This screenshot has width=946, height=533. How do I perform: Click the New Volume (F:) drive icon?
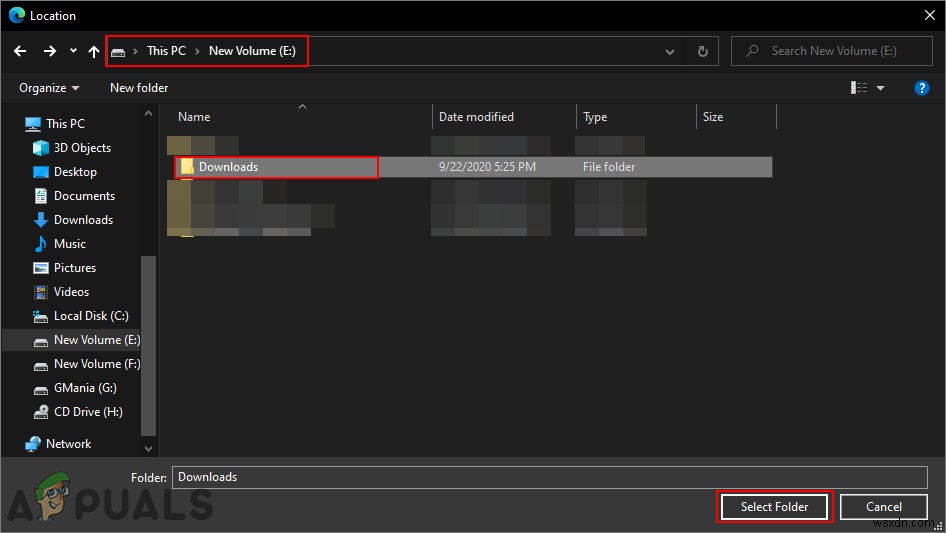tap(40, 366)
